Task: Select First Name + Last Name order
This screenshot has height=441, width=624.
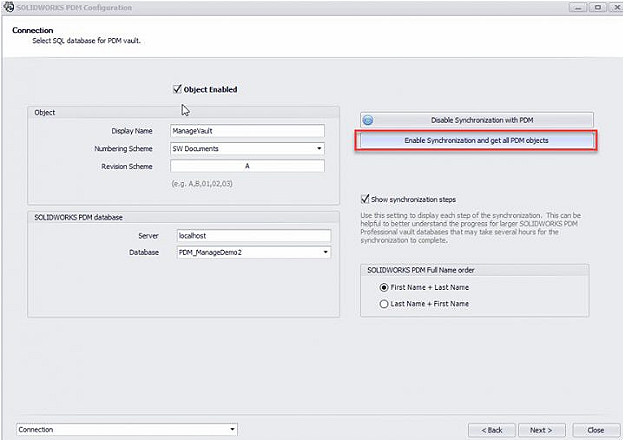Action: 384,287
